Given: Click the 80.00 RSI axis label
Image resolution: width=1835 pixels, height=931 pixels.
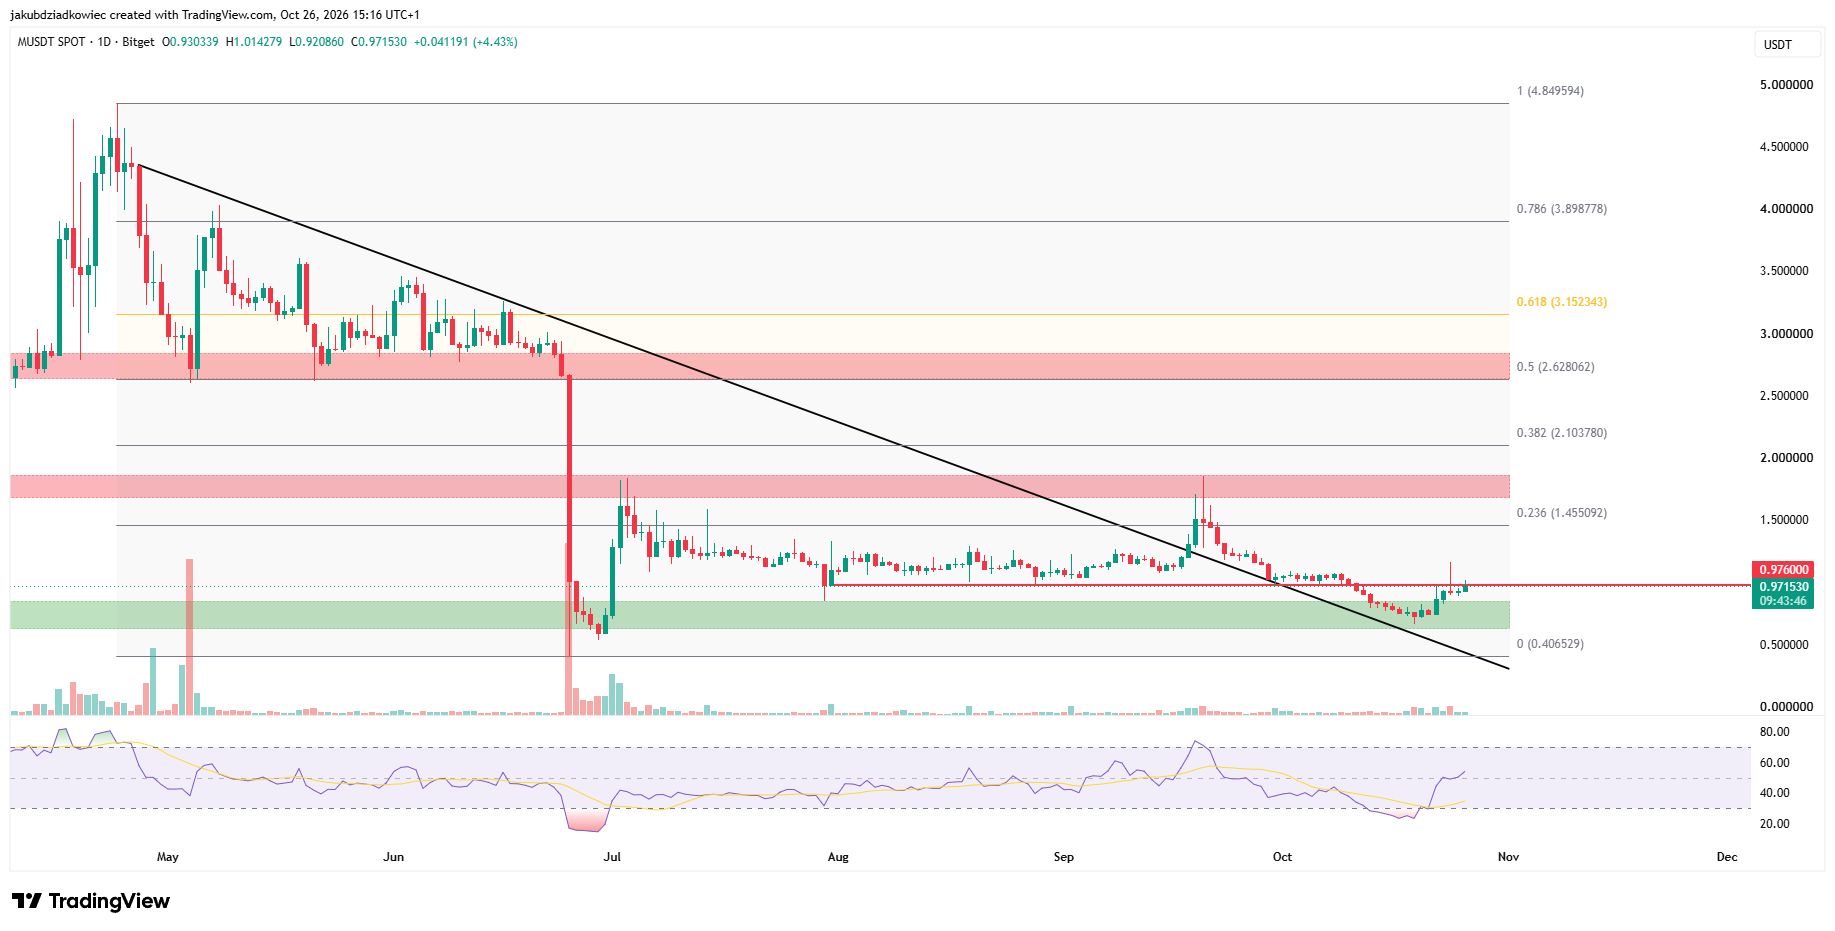Looking at the screenshot, I should click(x=1775, y=732).
